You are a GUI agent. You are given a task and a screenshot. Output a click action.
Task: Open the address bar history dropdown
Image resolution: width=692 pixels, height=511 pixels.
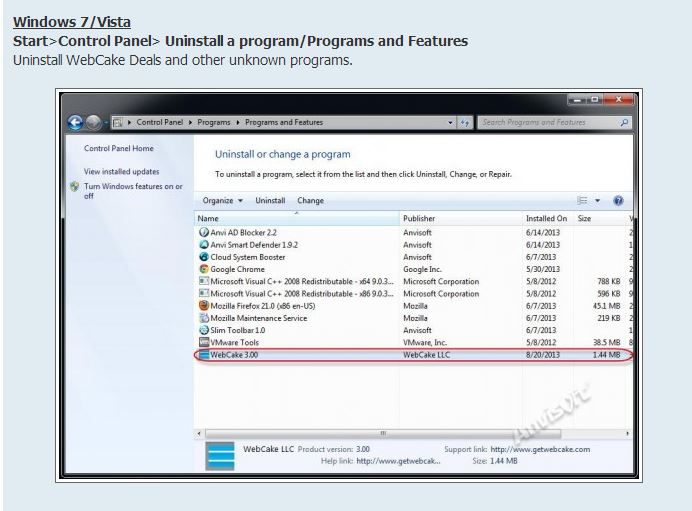tap(450, 123)
